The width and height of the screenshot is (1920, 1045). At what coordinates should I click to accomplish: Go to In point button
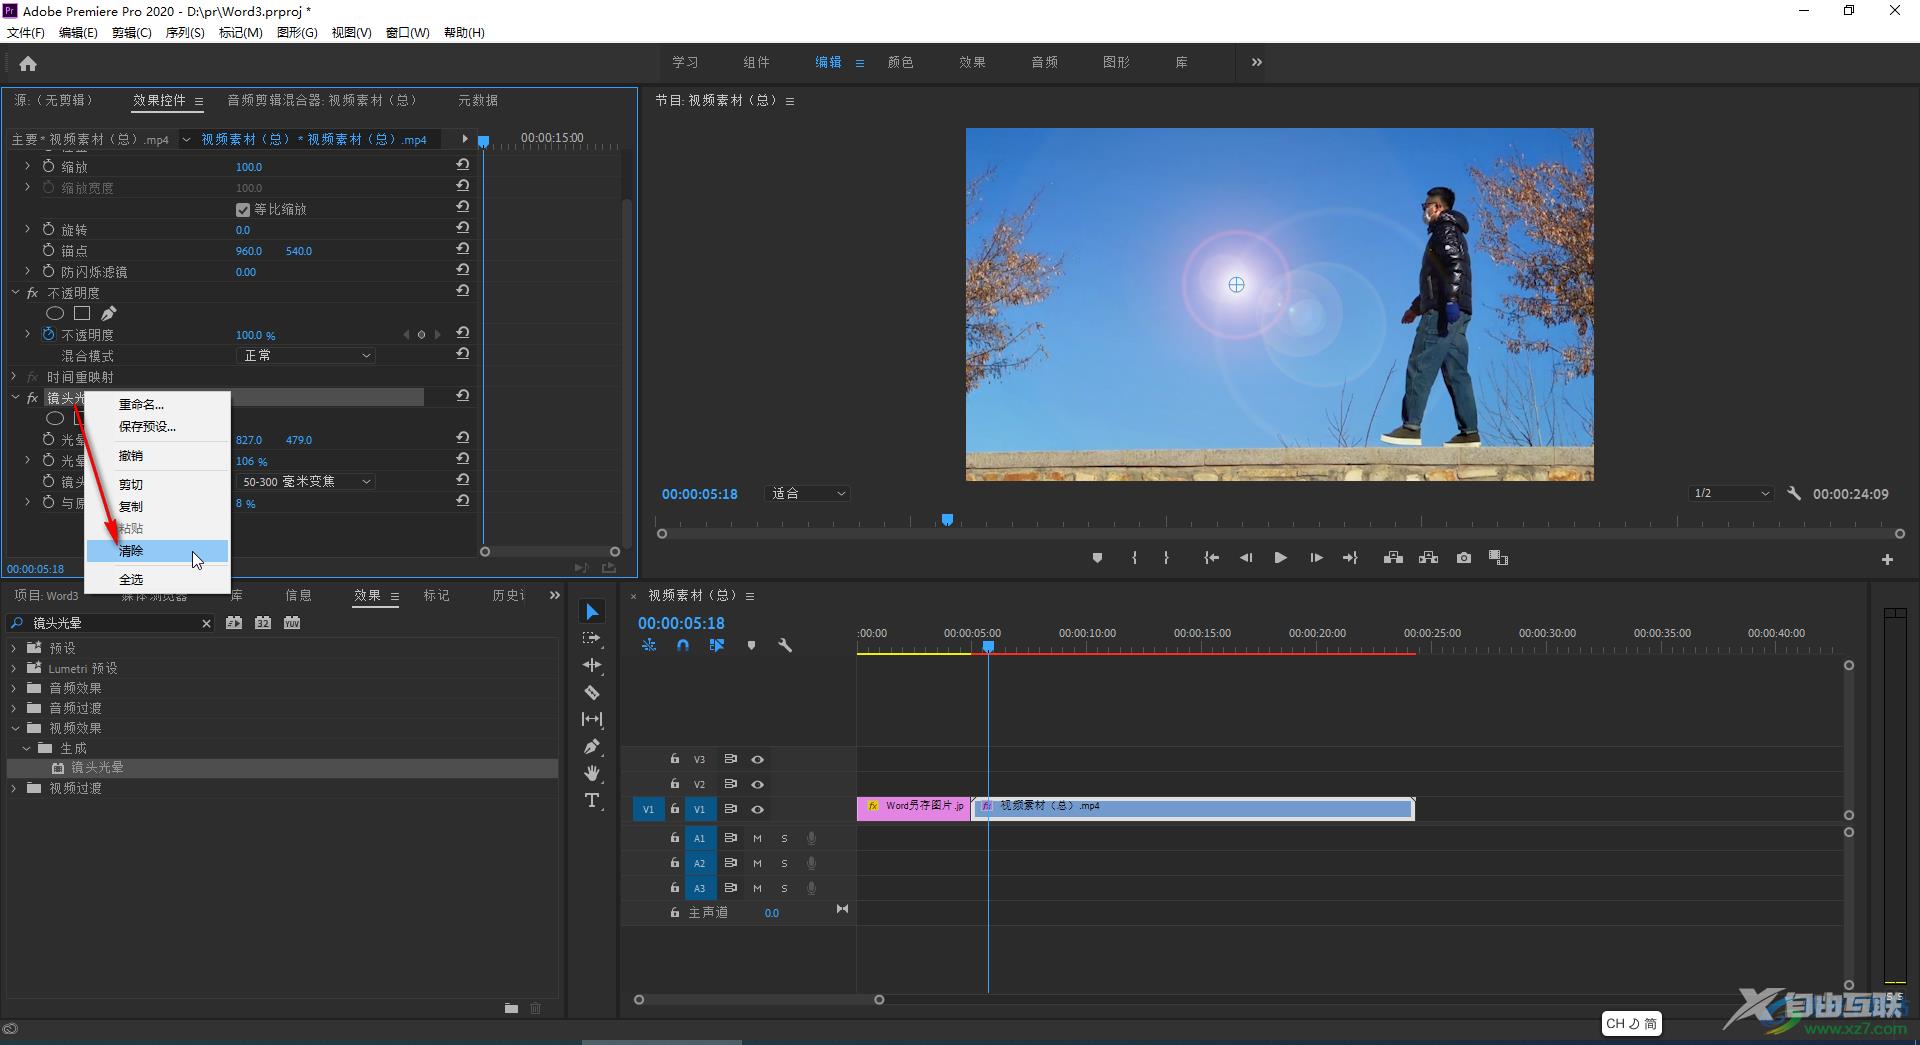coord(1211,558)
